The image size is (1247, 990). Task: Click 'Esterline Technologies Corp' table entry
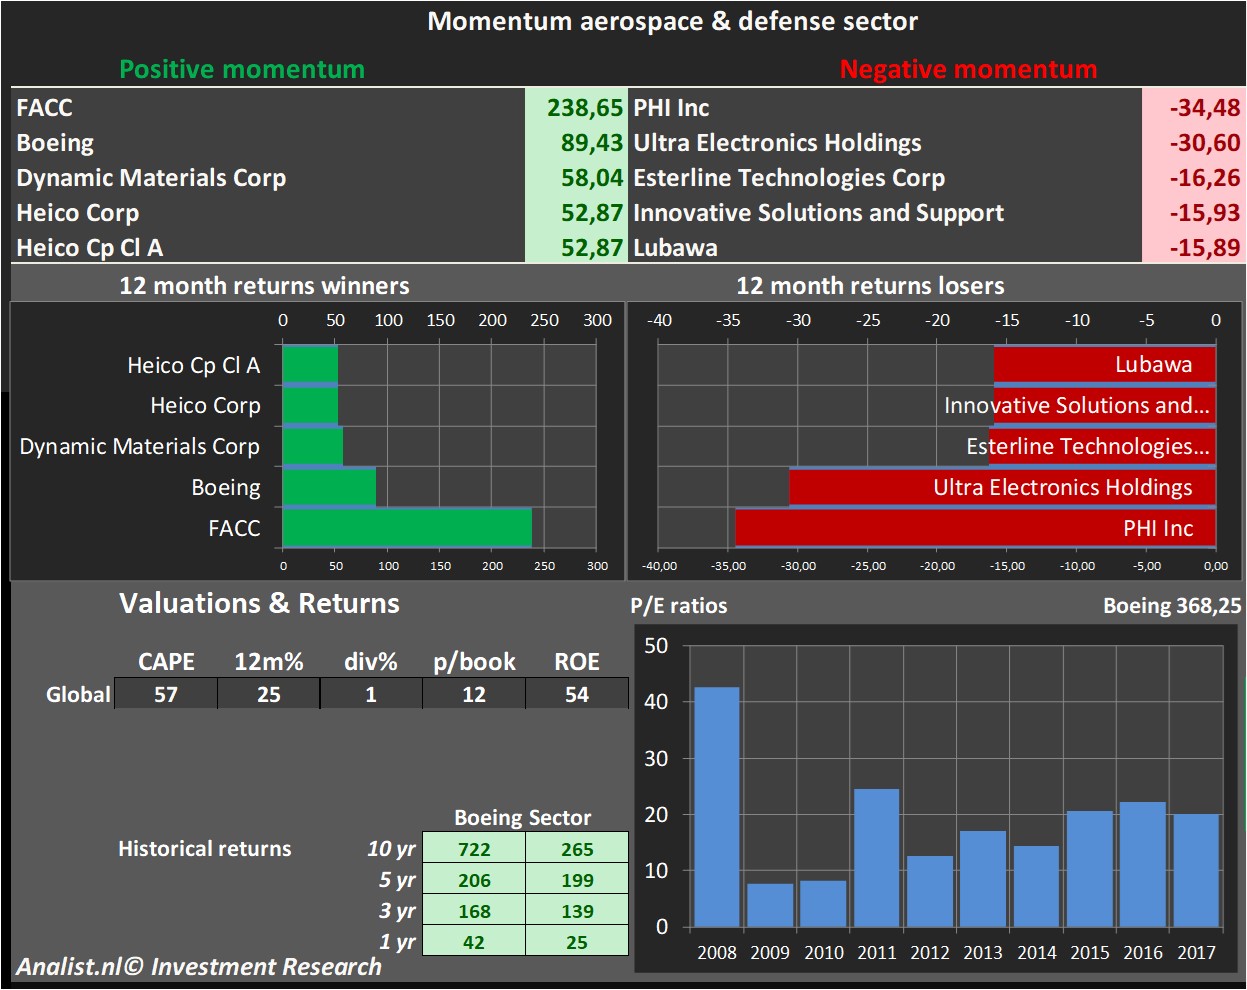[x=789, y=178]
